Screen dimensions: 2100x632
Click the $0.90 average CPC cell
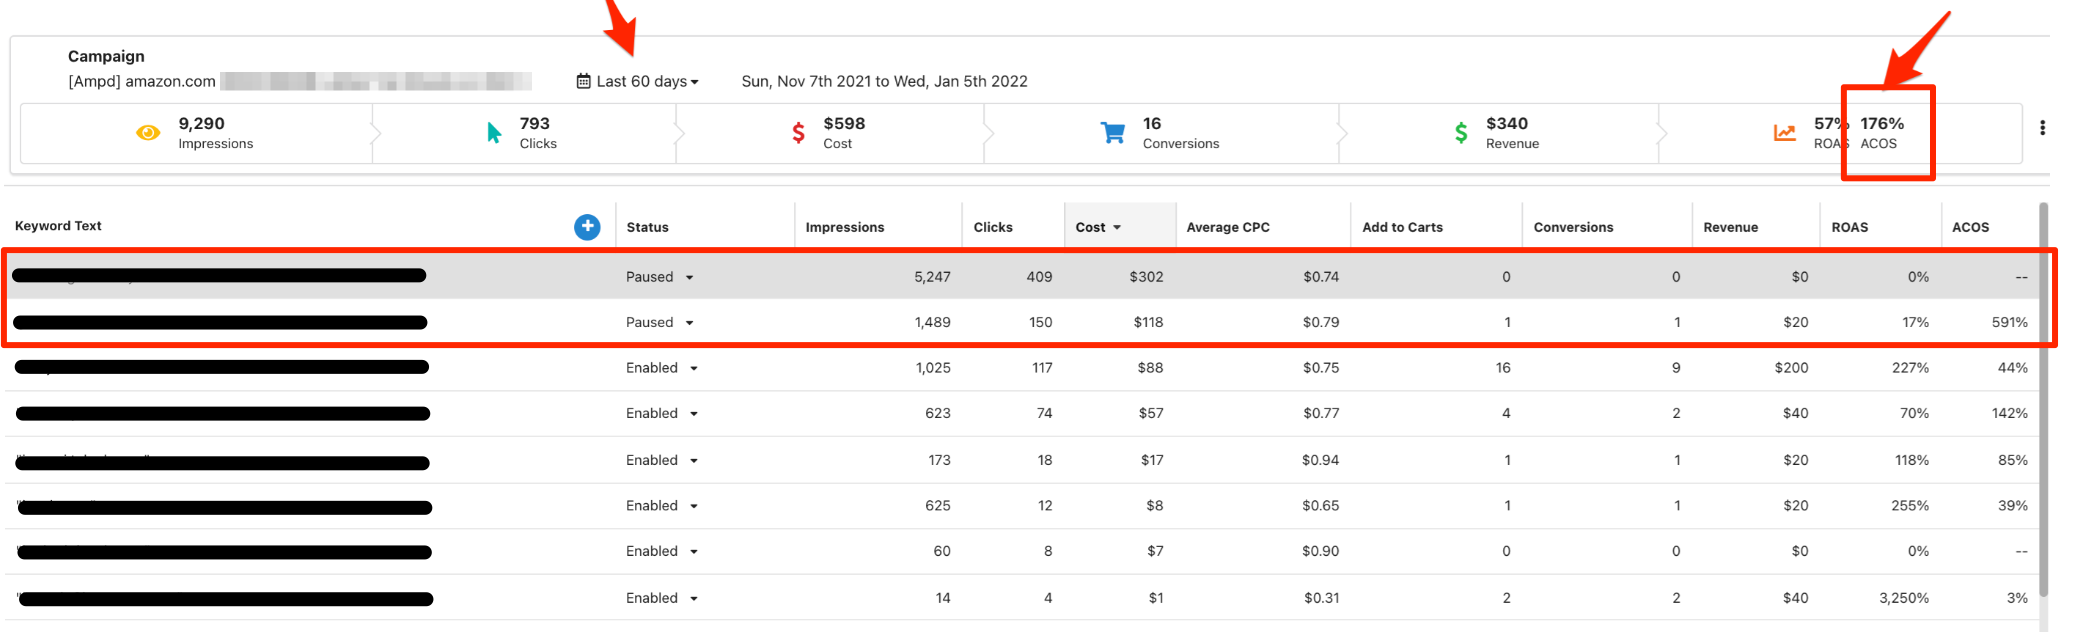1320,551
